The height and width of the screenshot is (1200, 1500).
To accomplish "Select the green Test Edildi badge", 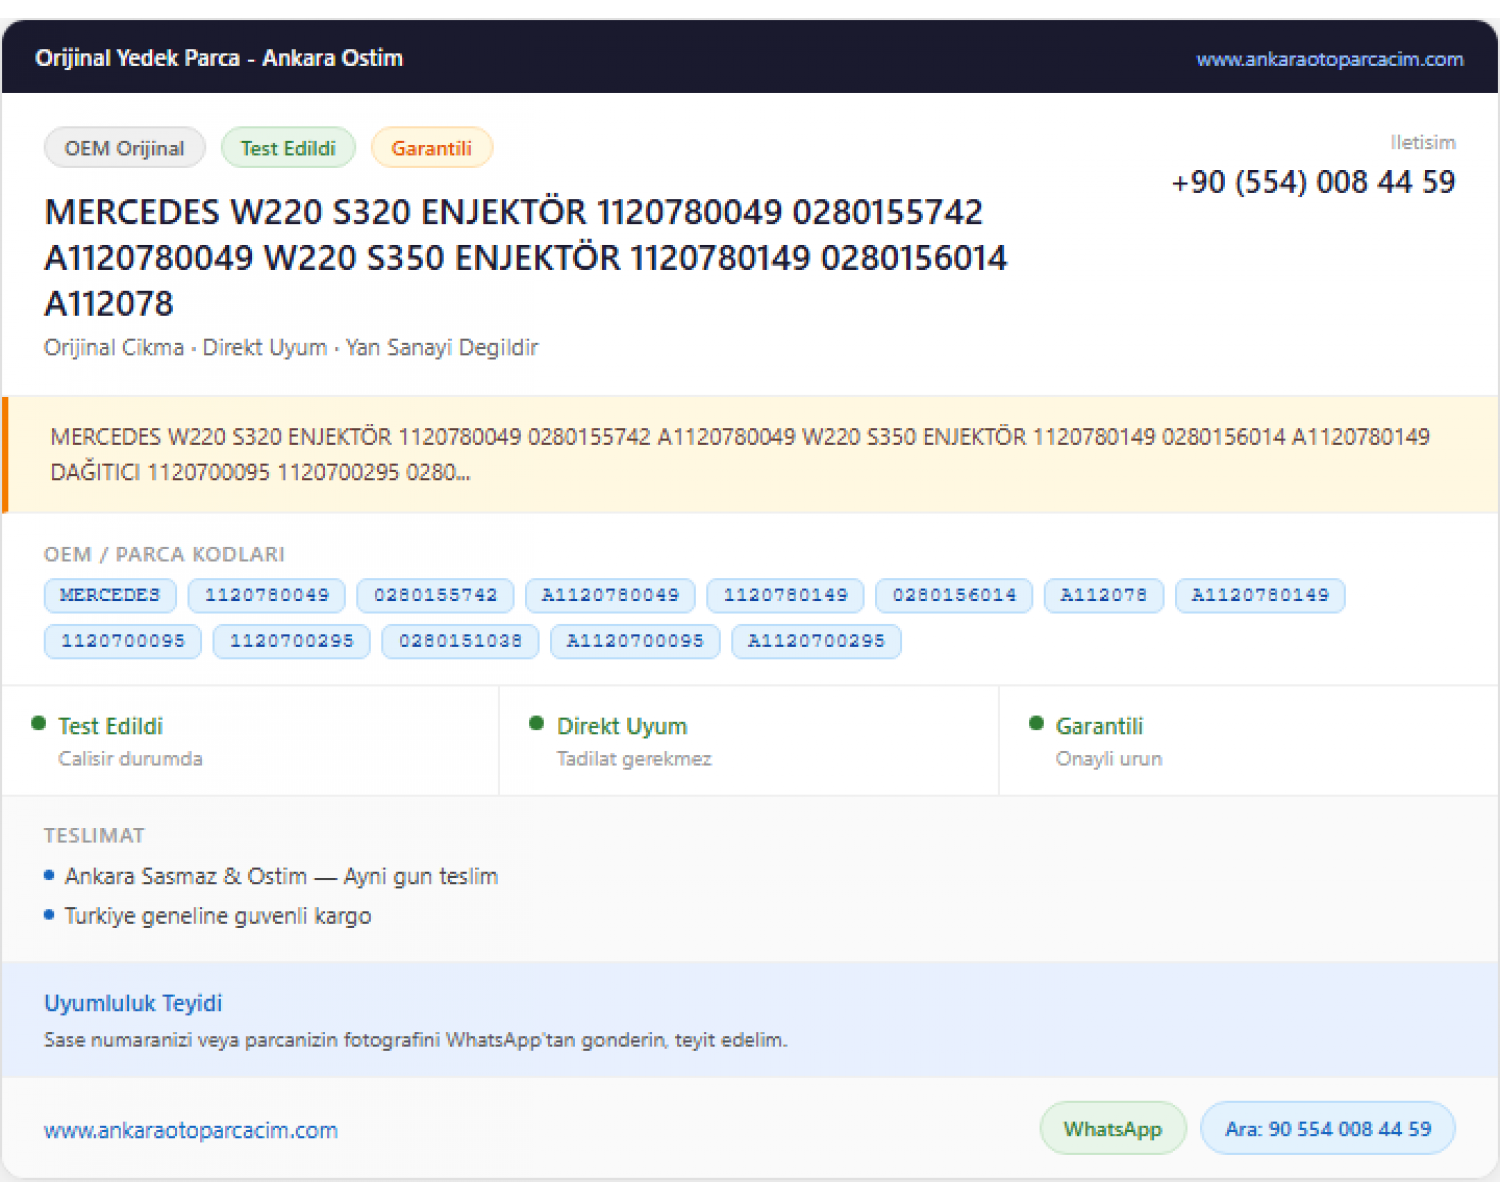I will coord(288,148).
